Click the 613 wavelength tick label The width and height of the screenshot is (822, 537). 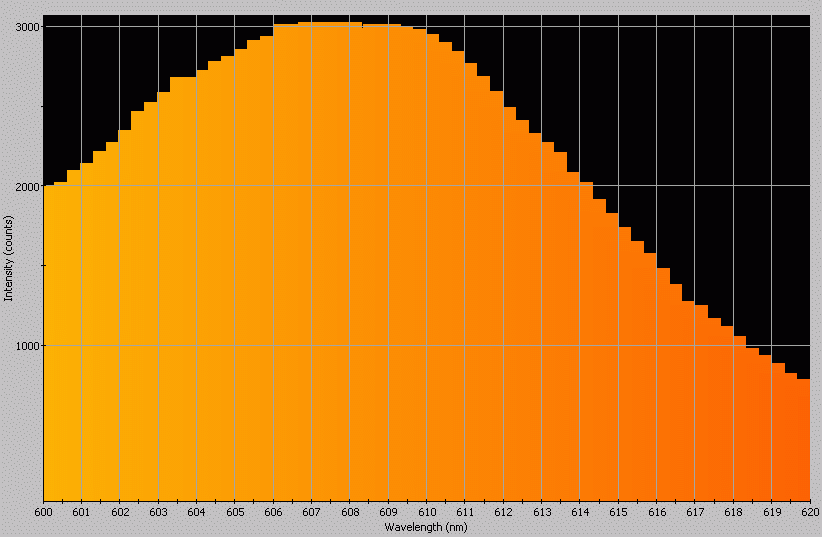pos(542,512)
